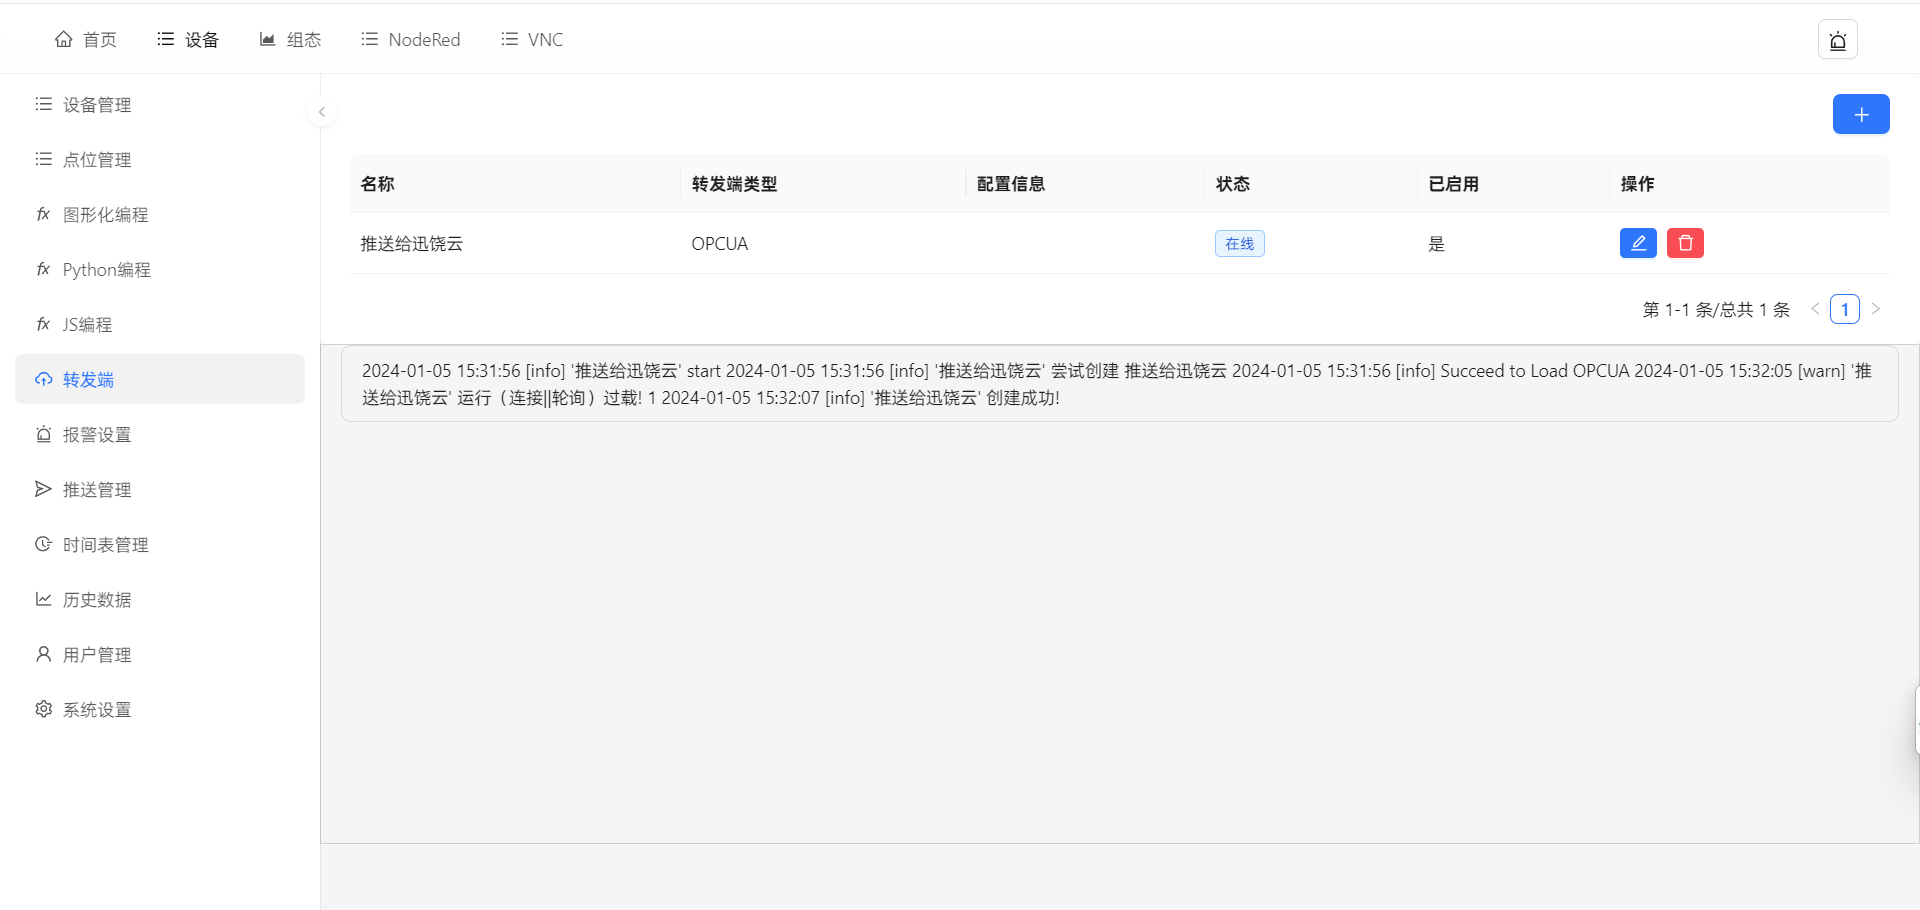
Task: Open 报警设置 alarm settings
Action: 97,435
